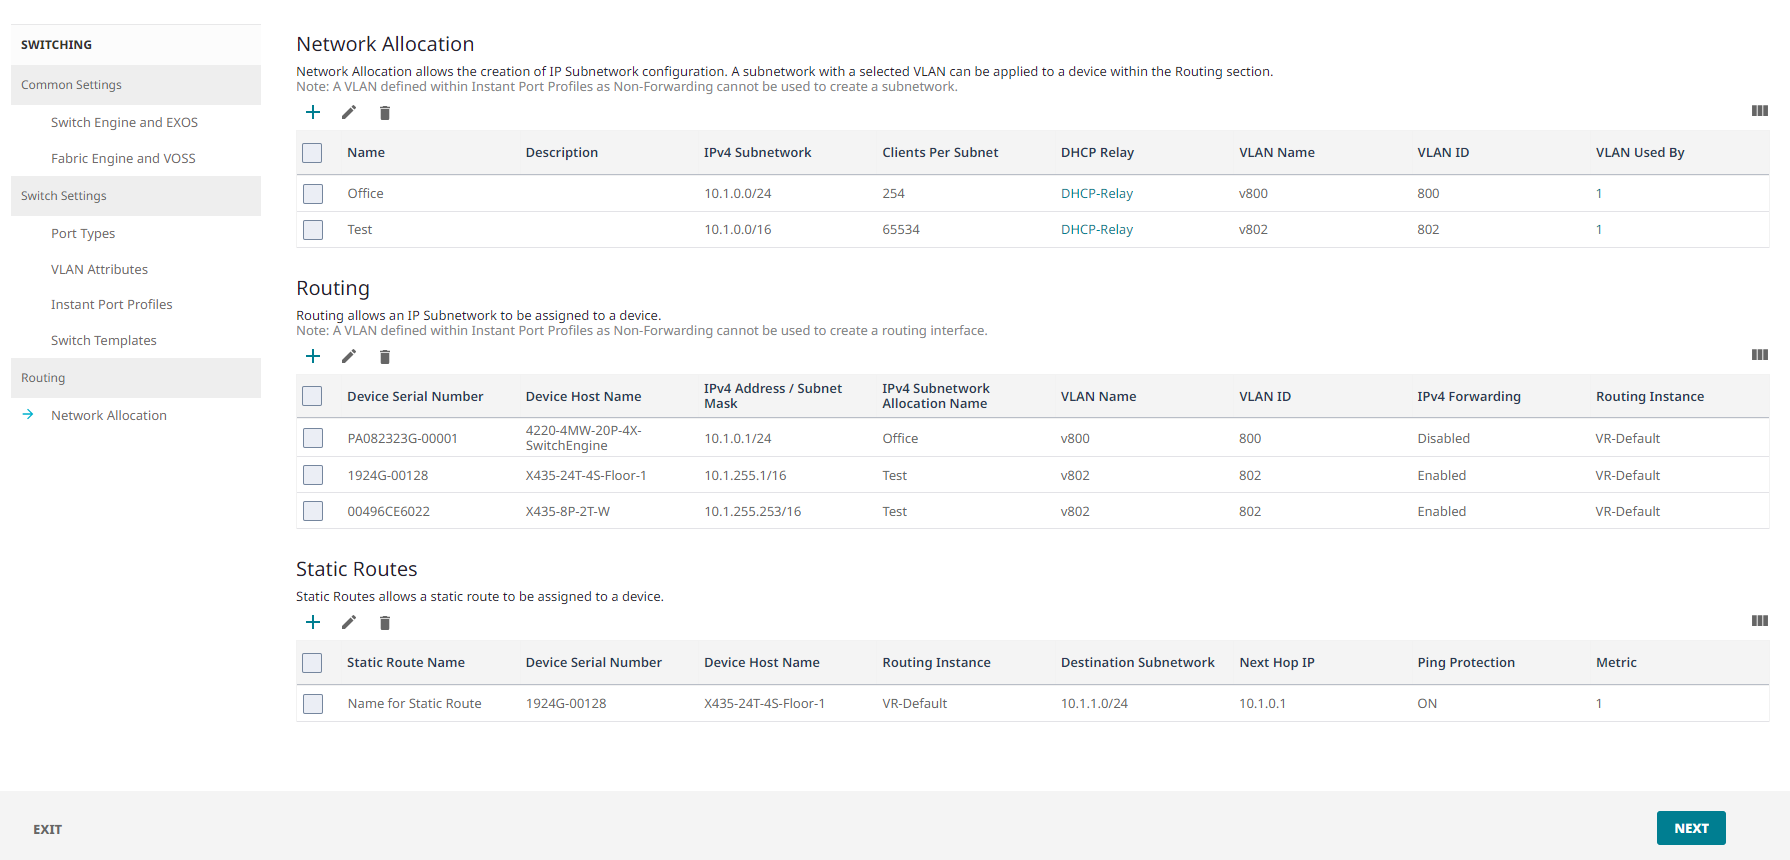Click the trash icon in Network Allocation
The width and height of the screenshot is (1790, 860).
[385, 113]
